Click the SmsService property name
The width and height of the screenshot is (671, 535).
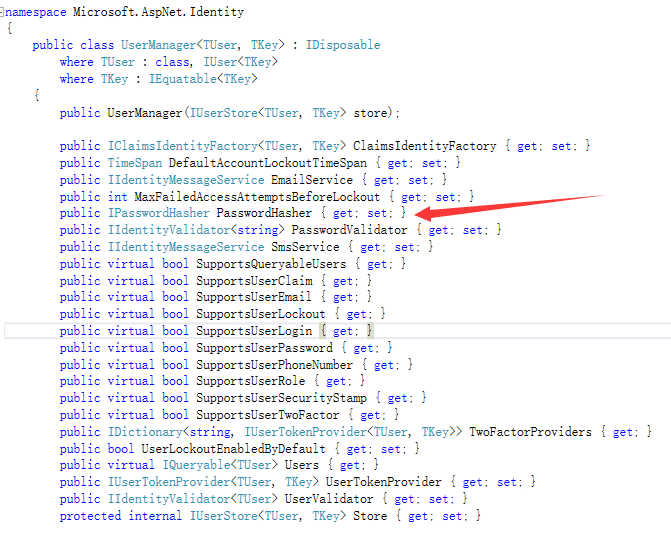(x=305, y=247)
